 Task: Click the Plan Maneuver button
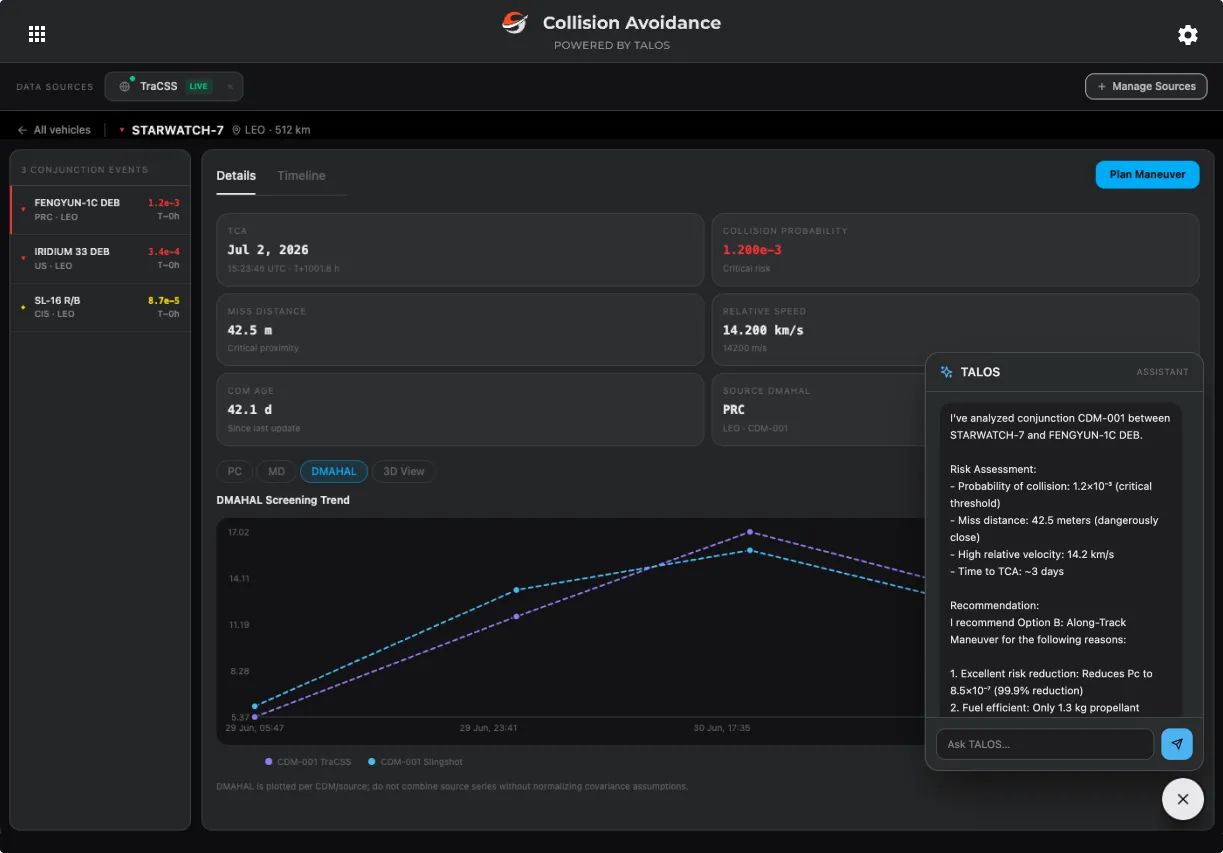point(1147,174)
